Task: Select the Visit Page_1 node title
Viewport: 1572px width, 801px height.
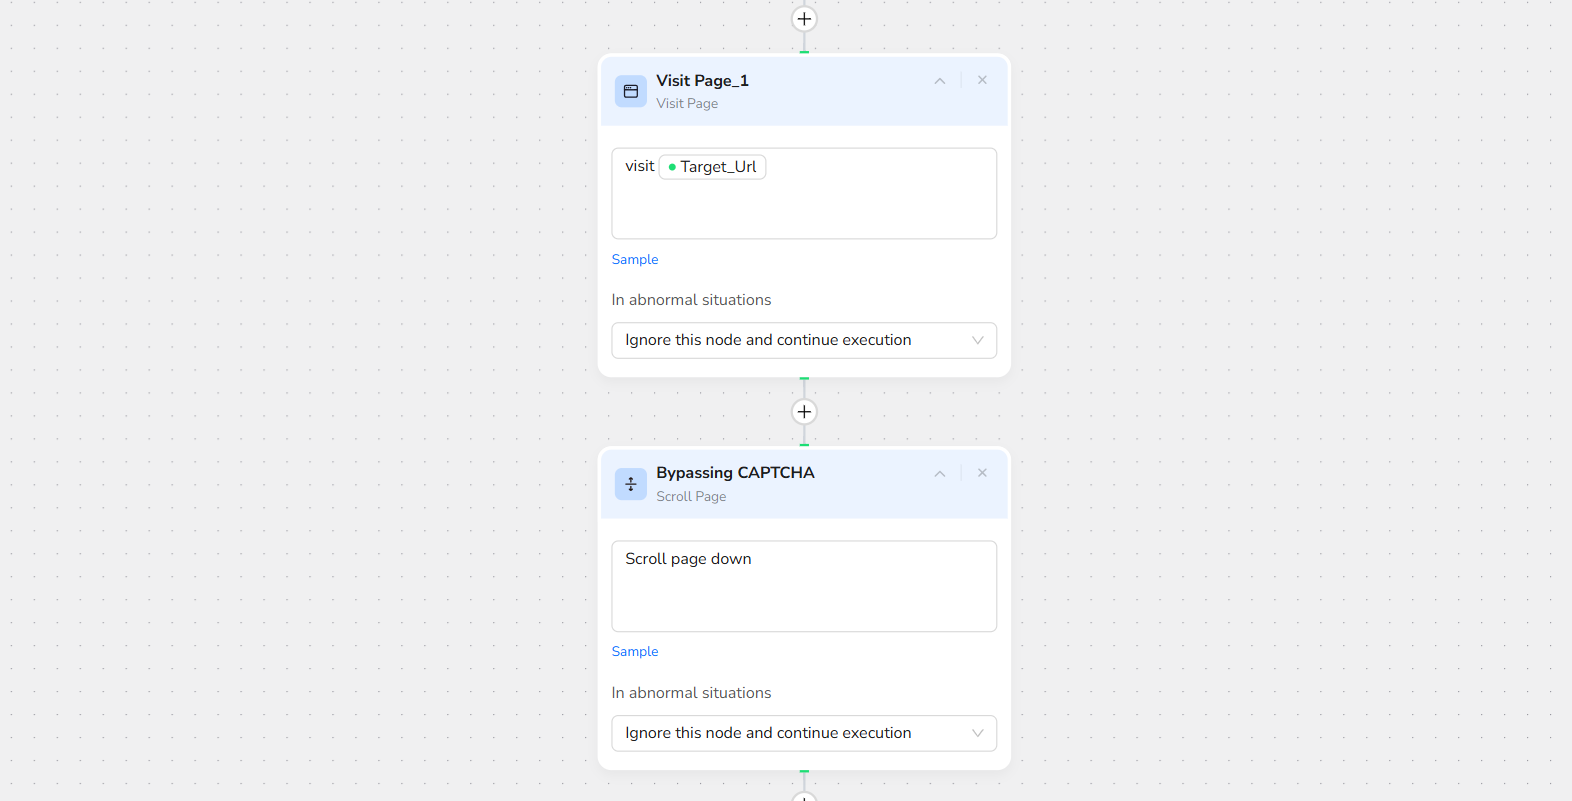Action: 702,80
